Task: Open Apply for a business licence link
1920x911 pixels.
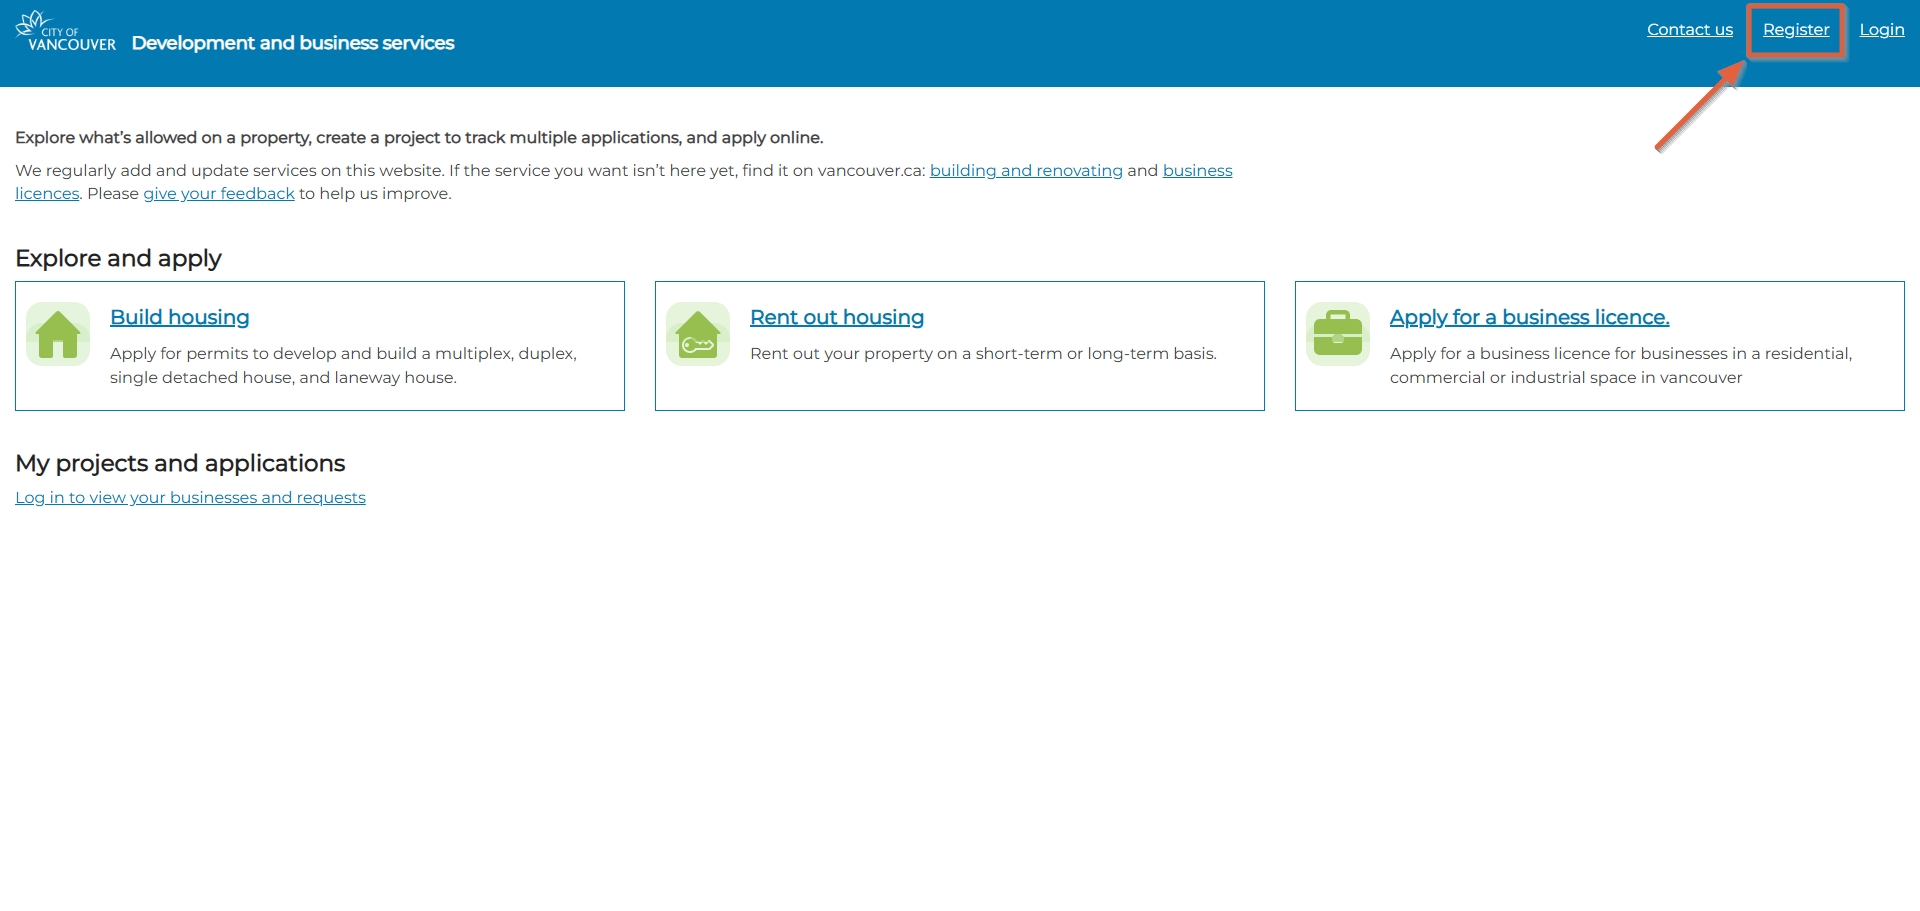Action: (1530, 317)
